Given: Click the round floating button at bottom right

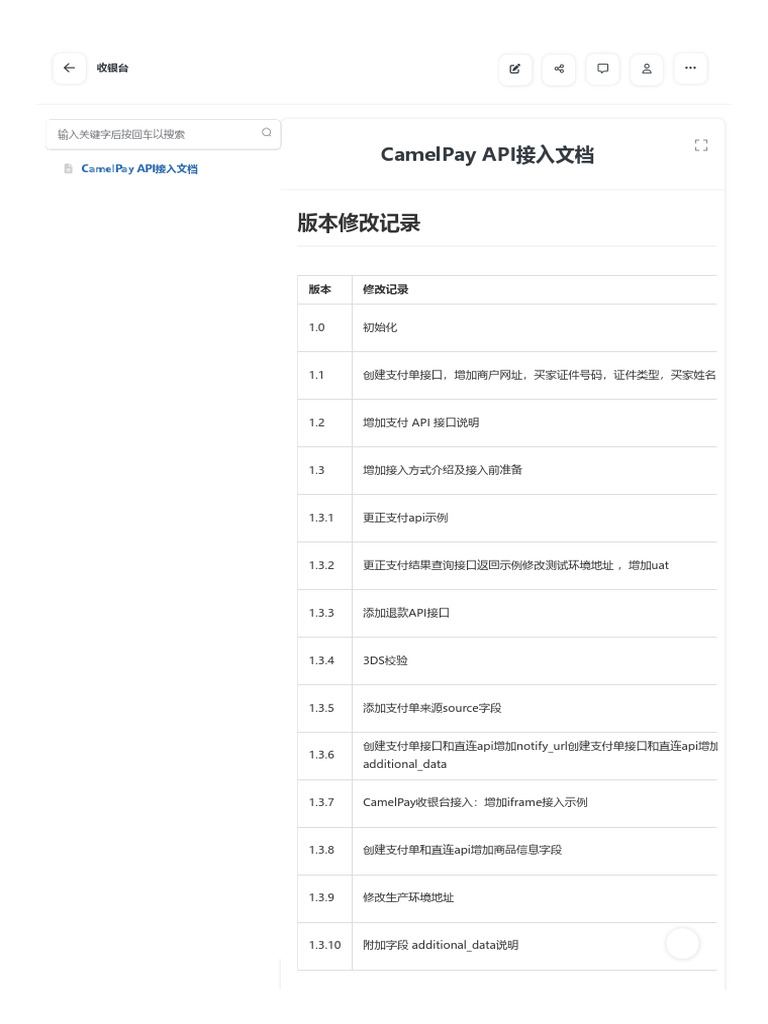Looking at the screenshot, I should [682, 944].
